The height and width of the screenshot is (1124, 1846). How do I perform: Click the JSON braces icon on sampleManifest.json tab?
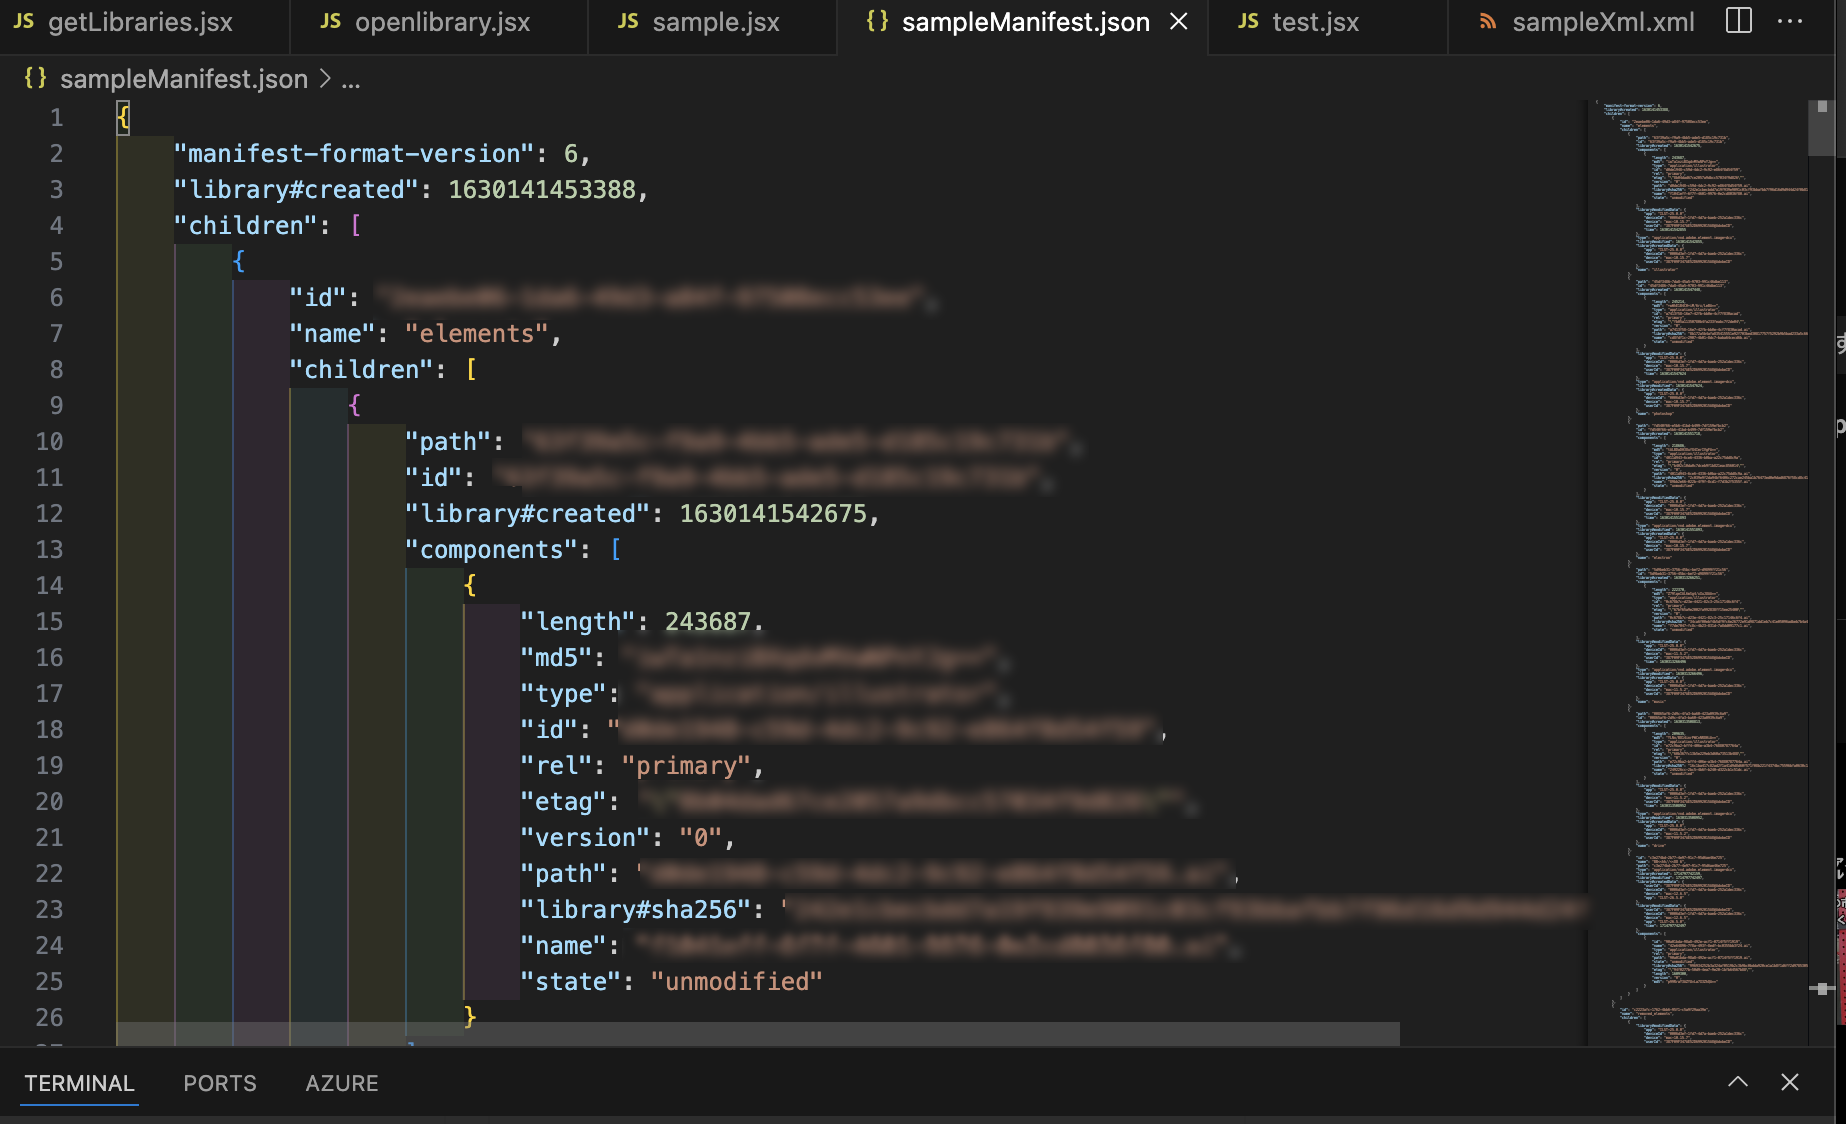coord(877,21)
